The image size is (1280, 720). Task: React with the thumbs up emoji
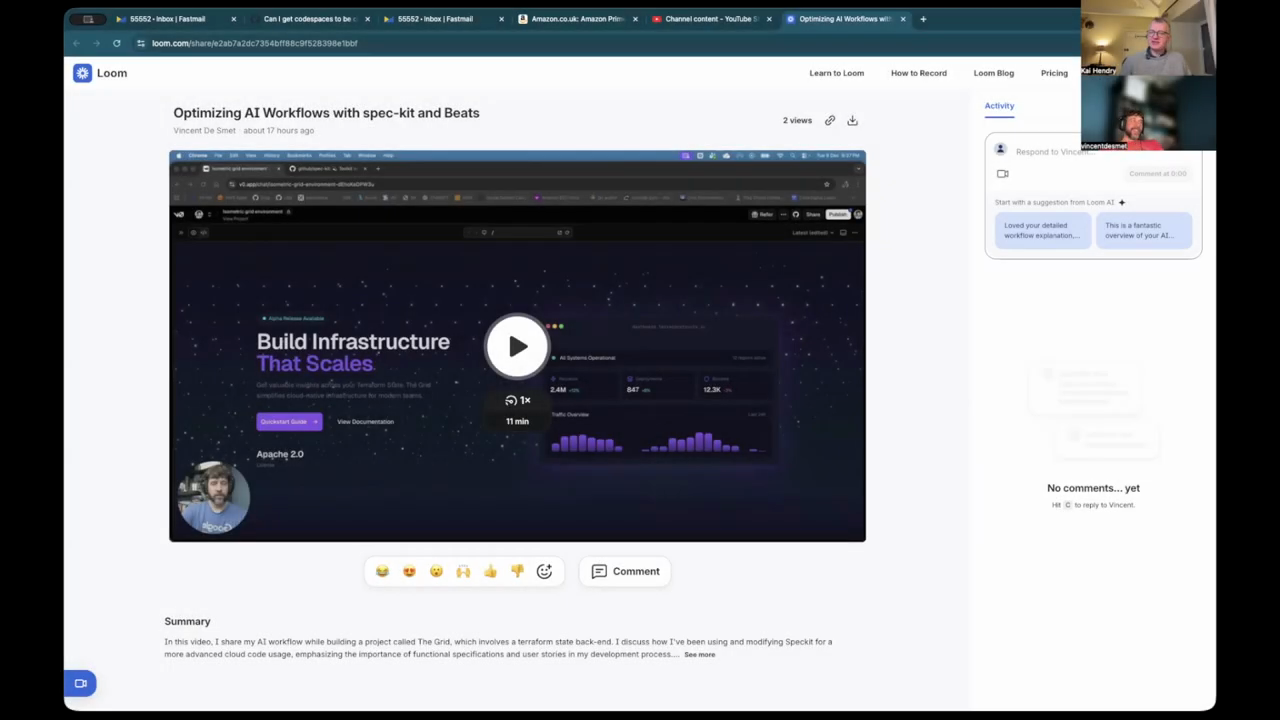coord(490,571)
